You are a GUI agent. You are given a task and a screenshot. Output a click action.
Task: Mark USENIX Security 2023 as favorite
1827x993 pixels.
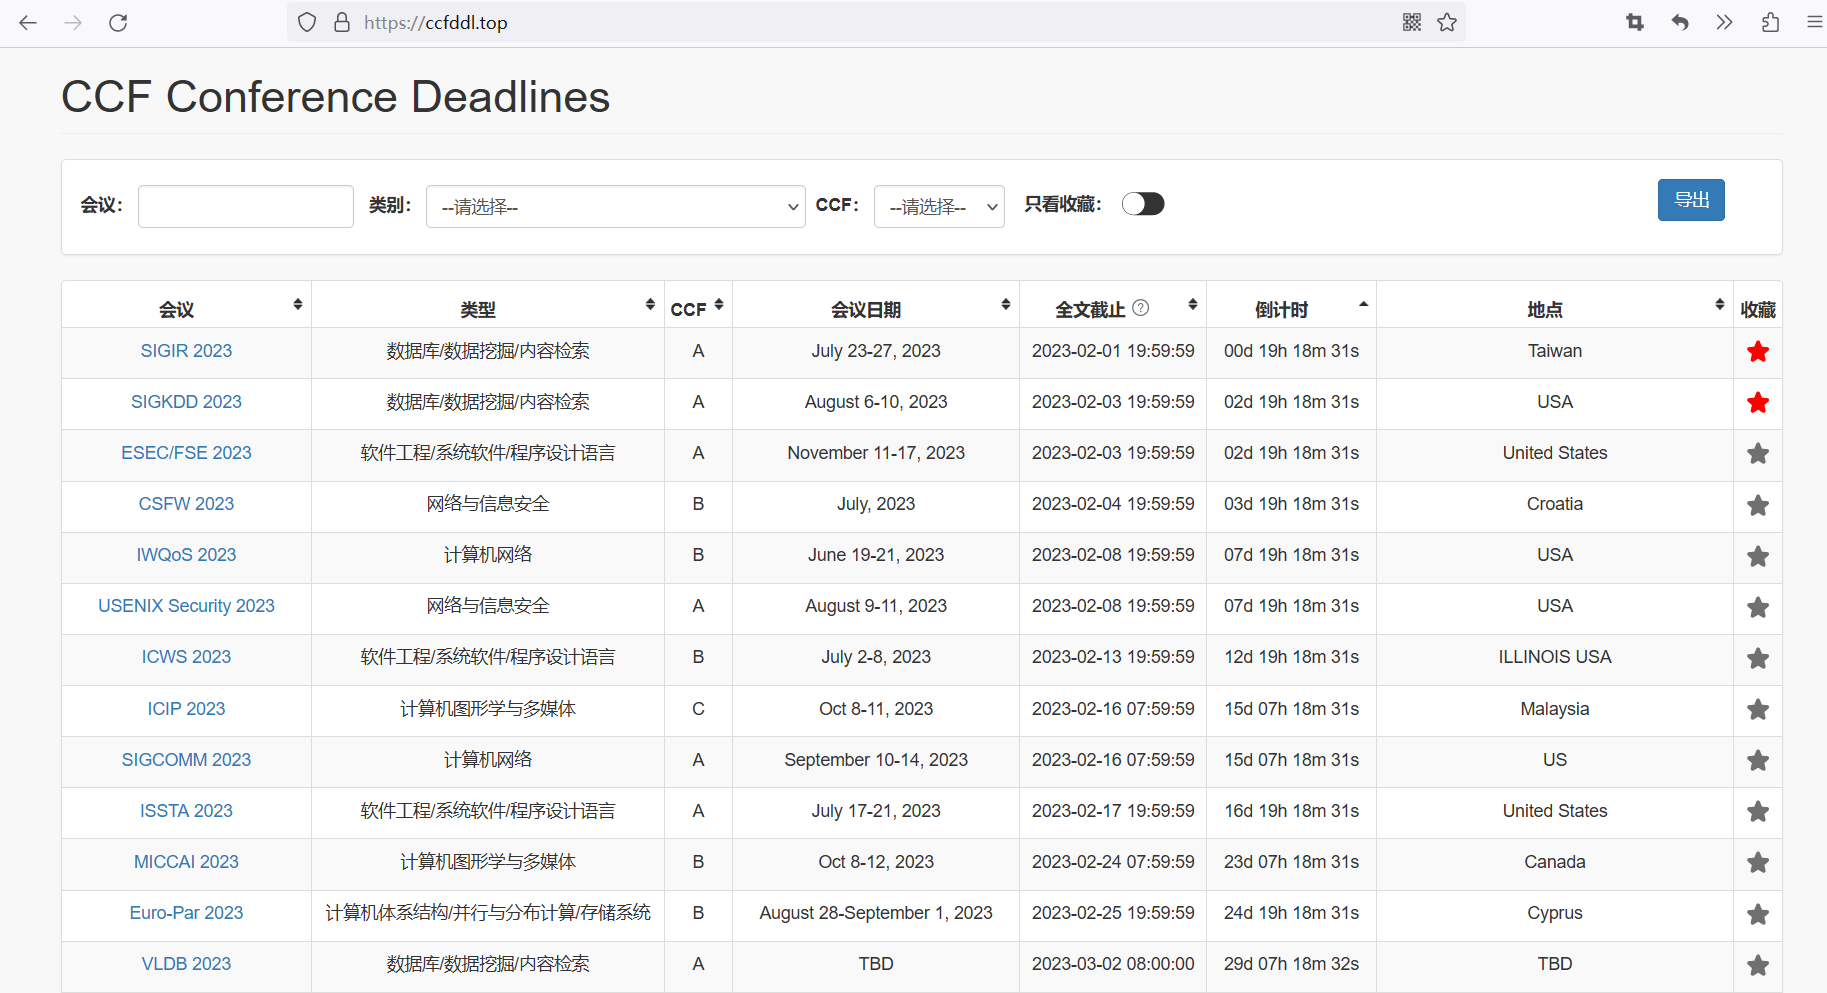(x=1757, y=607)
